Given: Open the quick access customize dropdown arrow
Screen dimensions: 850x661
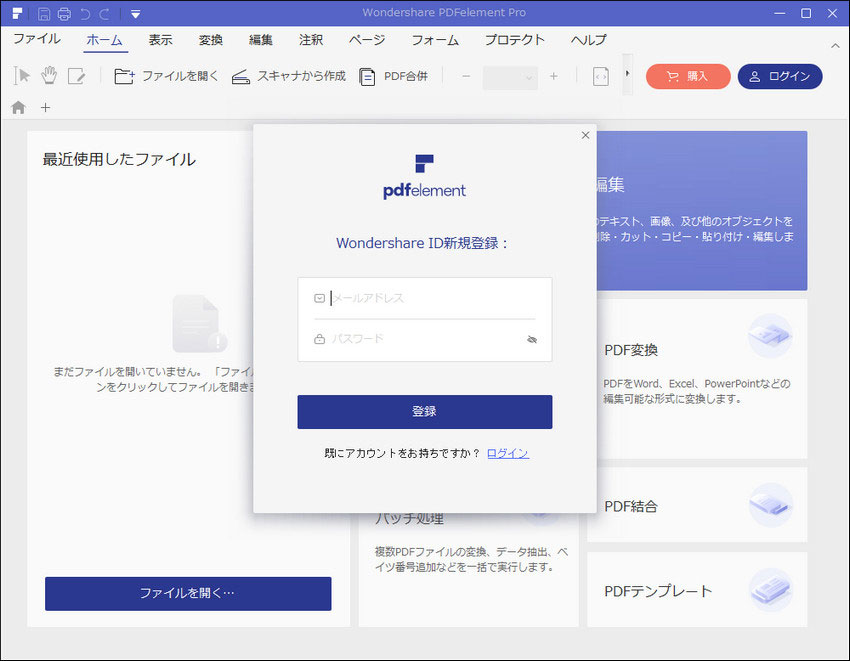Looking at the screenshot, I should click(x=136, y=14).
